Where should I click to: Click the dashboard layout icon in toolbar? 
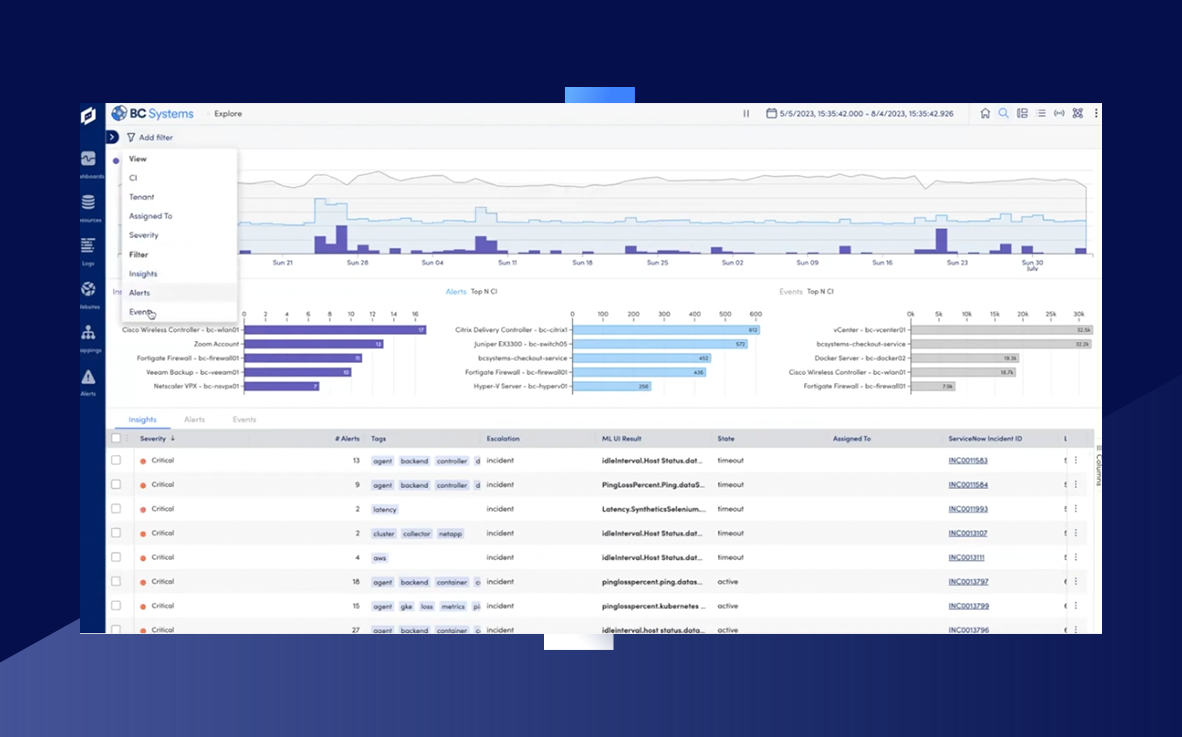(1022, 113)
